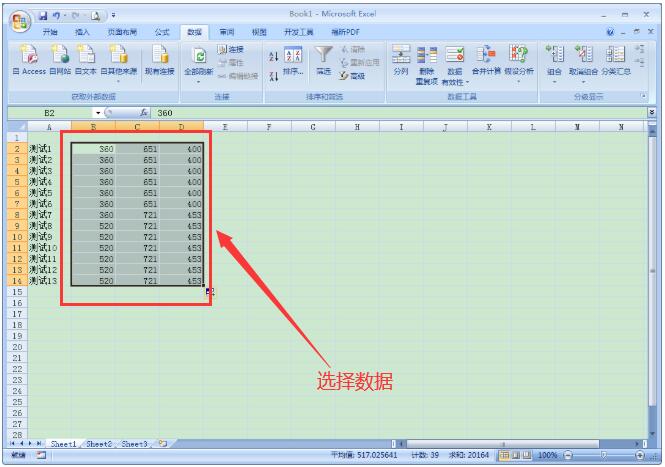The width and height of the screenshot is (665, 467).
Task: Click Remove Duplicates (删除重复项)
Action: [x=427, y=64]
